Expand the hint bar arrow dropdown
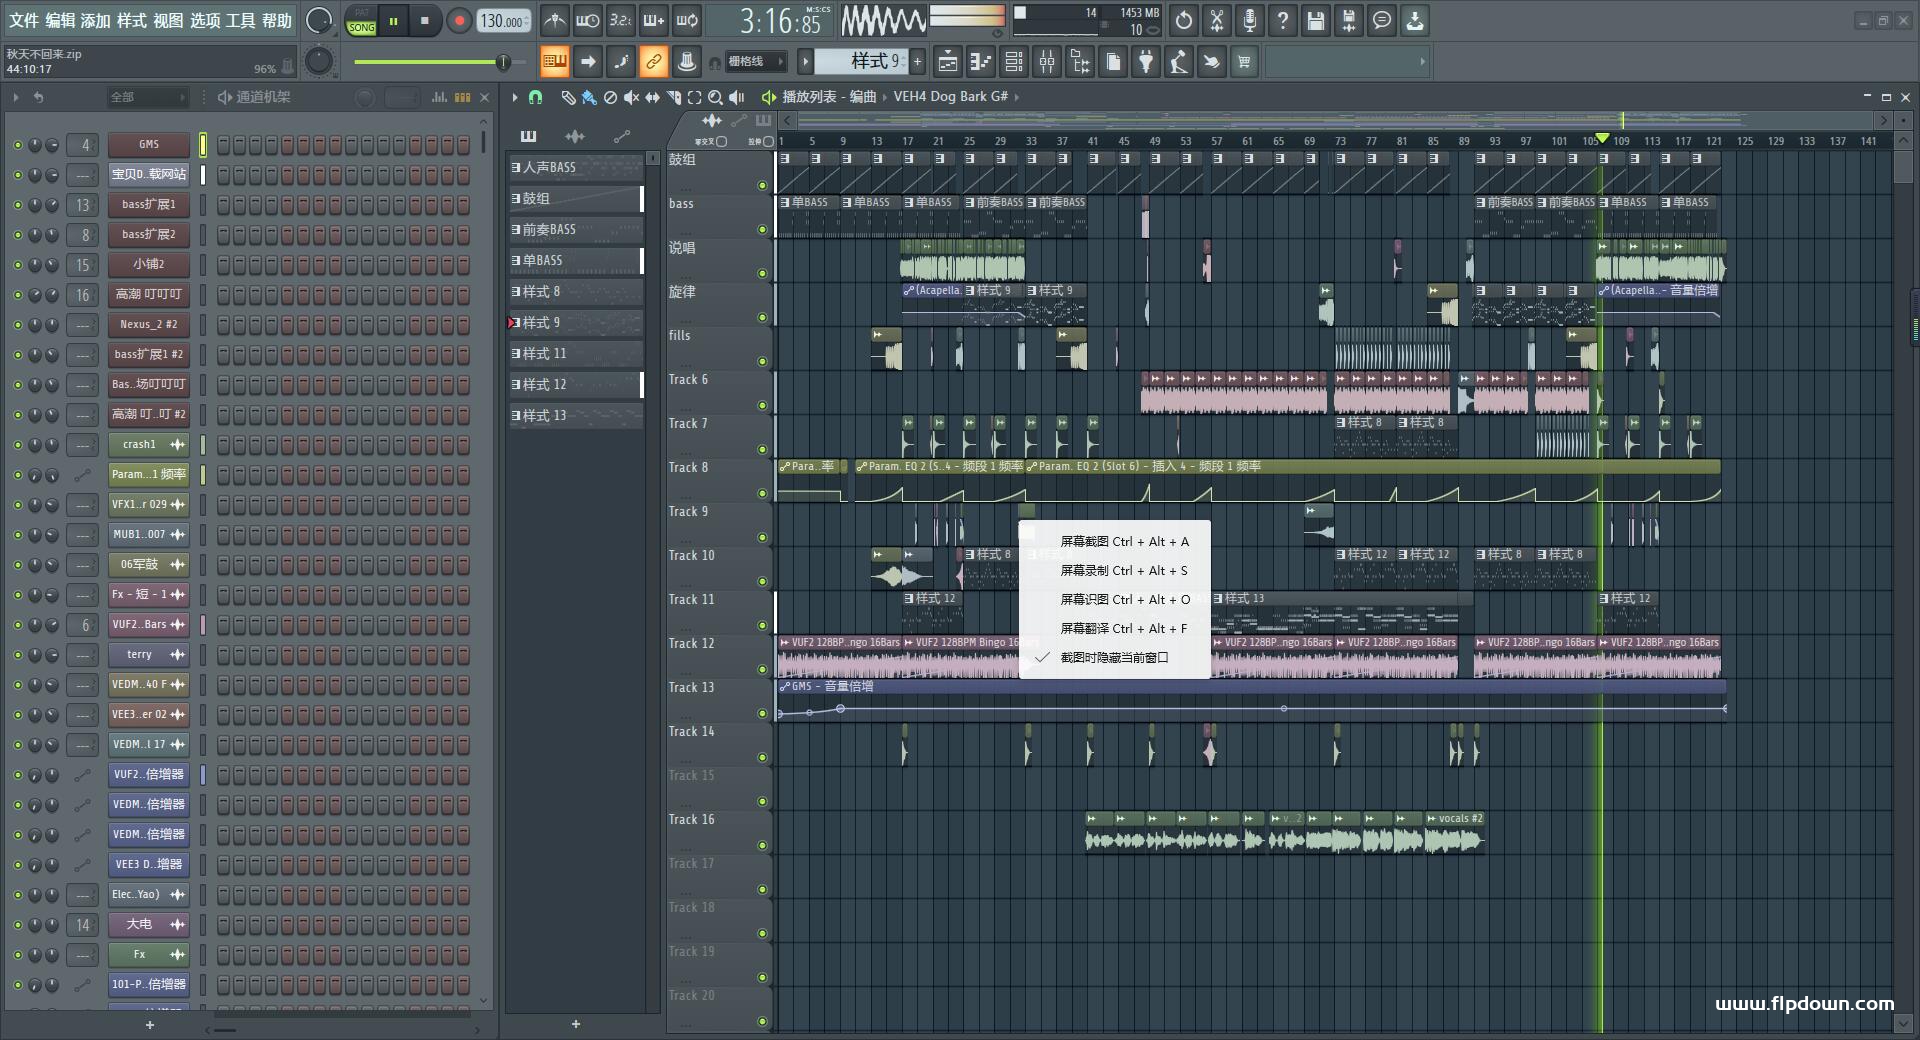The height and width of the screenshot is (1040, 1920). (x=1422, y=62)
